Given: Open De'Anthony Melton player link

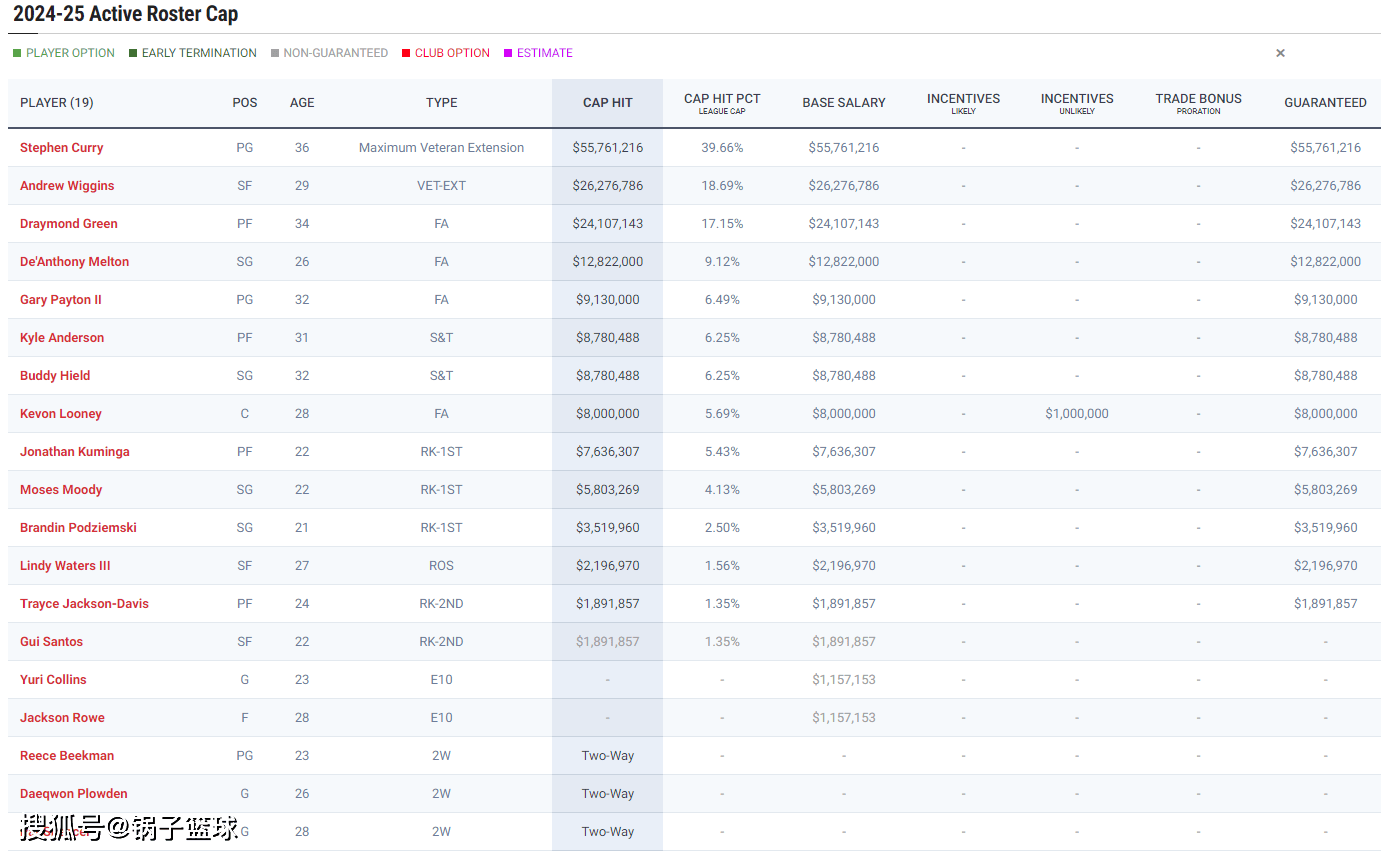Looking at the screenshot, I should coord(74,261).
